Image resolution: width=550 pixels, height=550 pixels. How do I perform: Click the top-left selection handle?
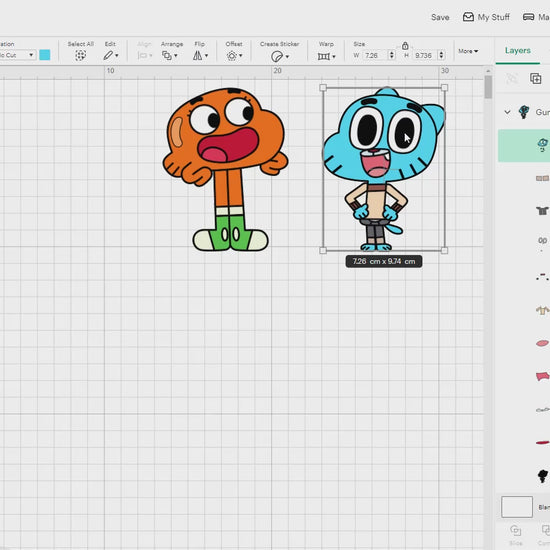tap(323, 88)
